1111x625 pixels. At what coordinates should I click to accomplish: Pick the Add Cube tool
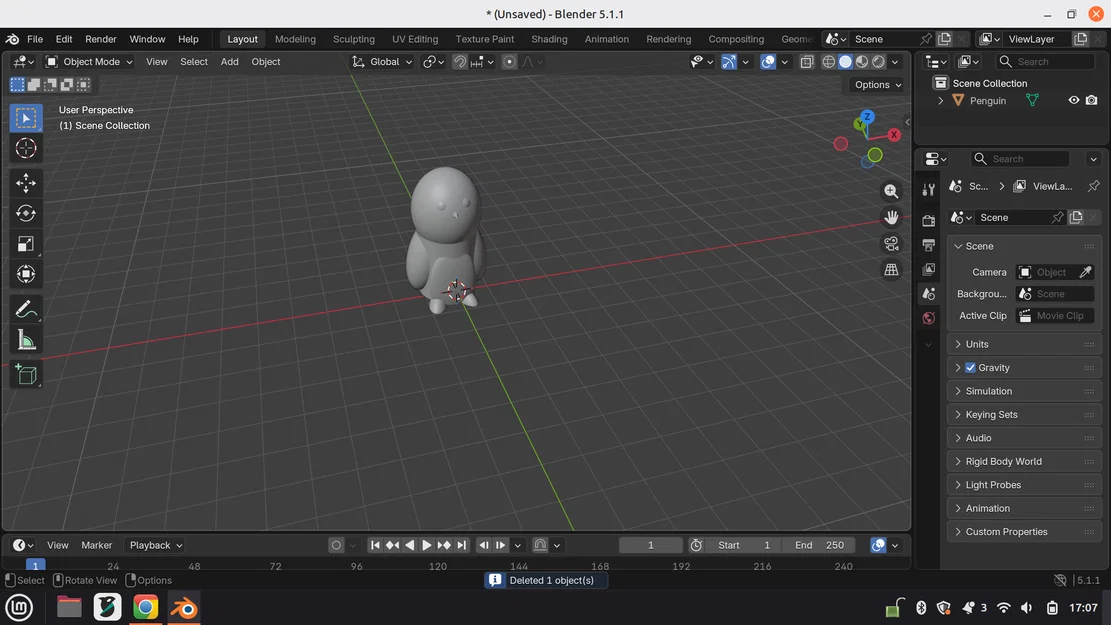pyautogui.click(x=26, y=375)
